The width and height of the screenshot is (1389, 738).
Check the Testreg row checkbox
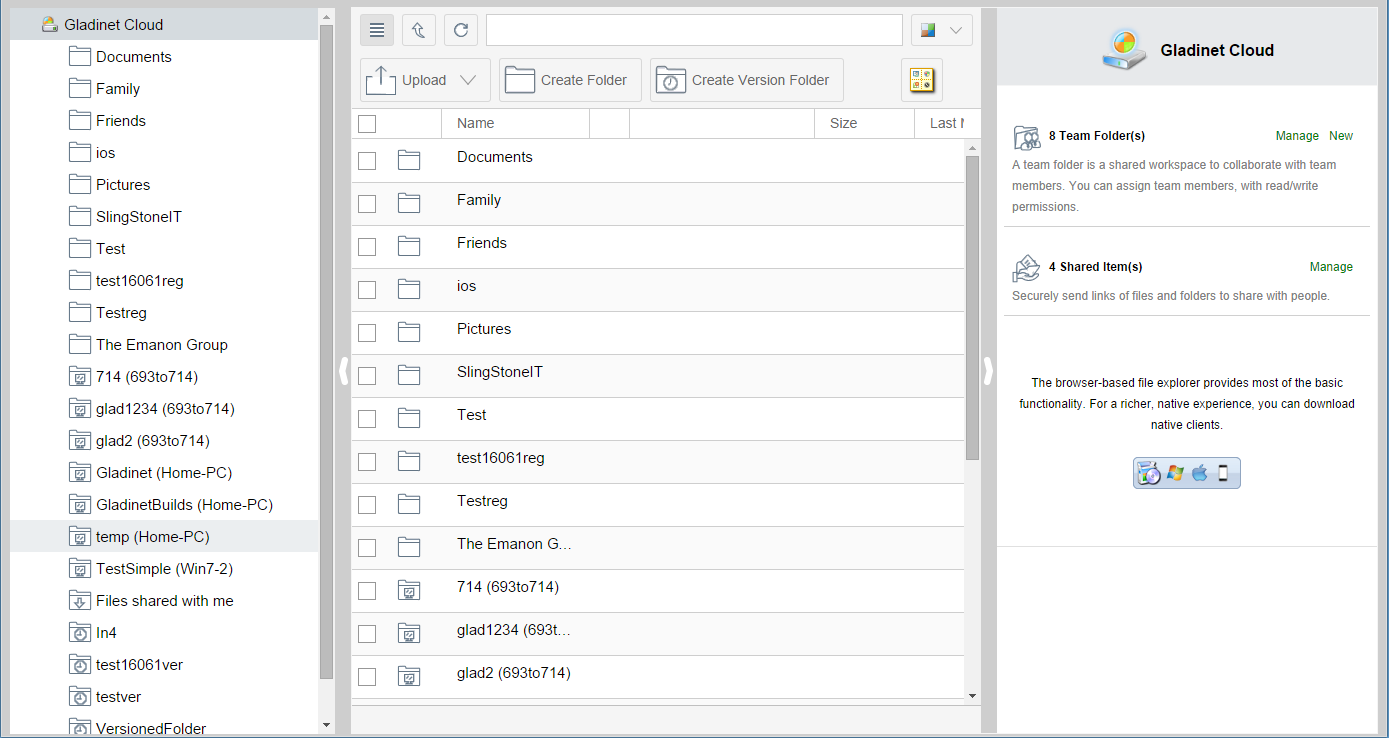pos(367,504)
